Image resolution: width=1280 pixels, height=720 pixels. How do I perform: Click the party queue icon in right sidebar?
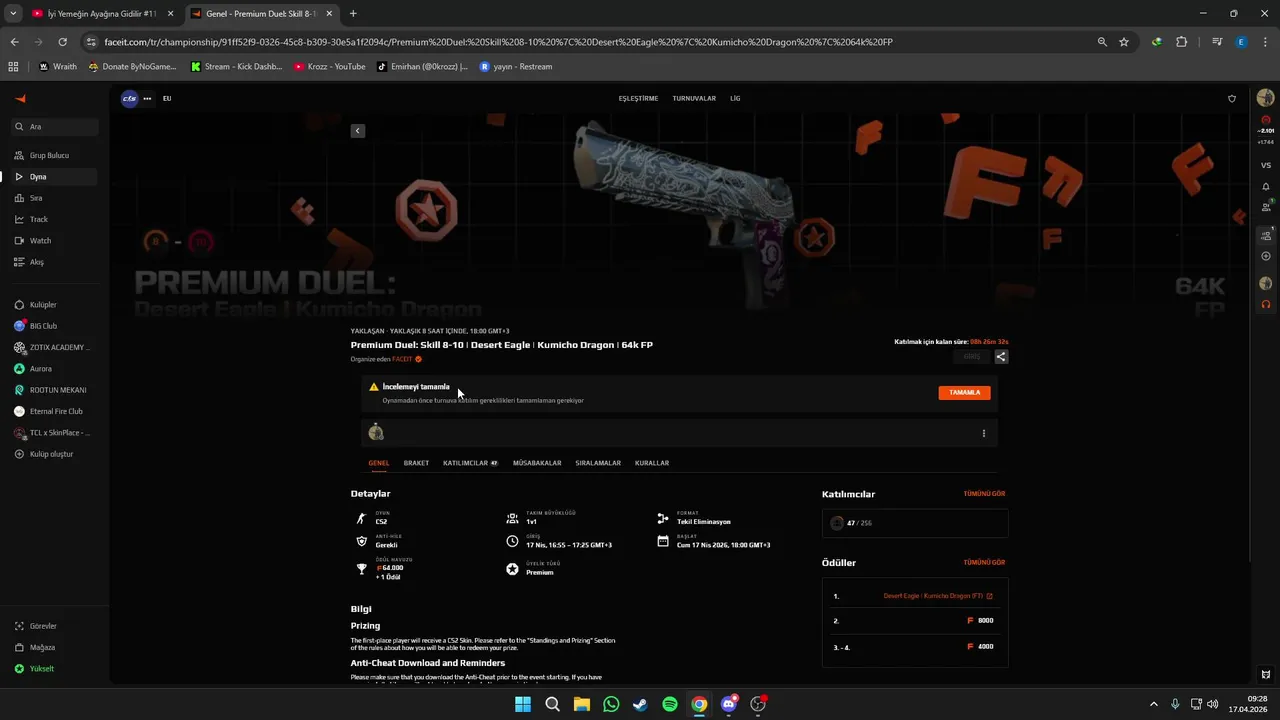[1266, 236]
